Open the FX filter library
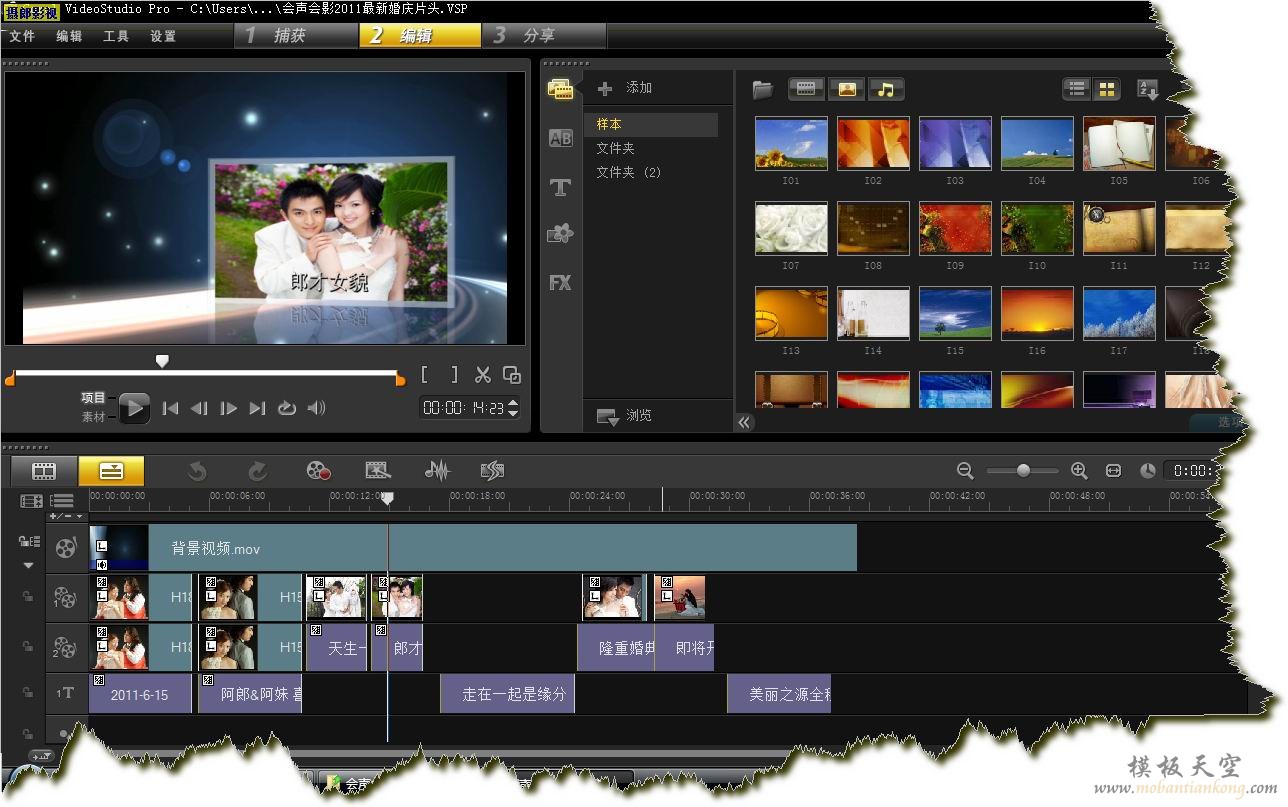The image size is (1288, 807). (560, 283)
